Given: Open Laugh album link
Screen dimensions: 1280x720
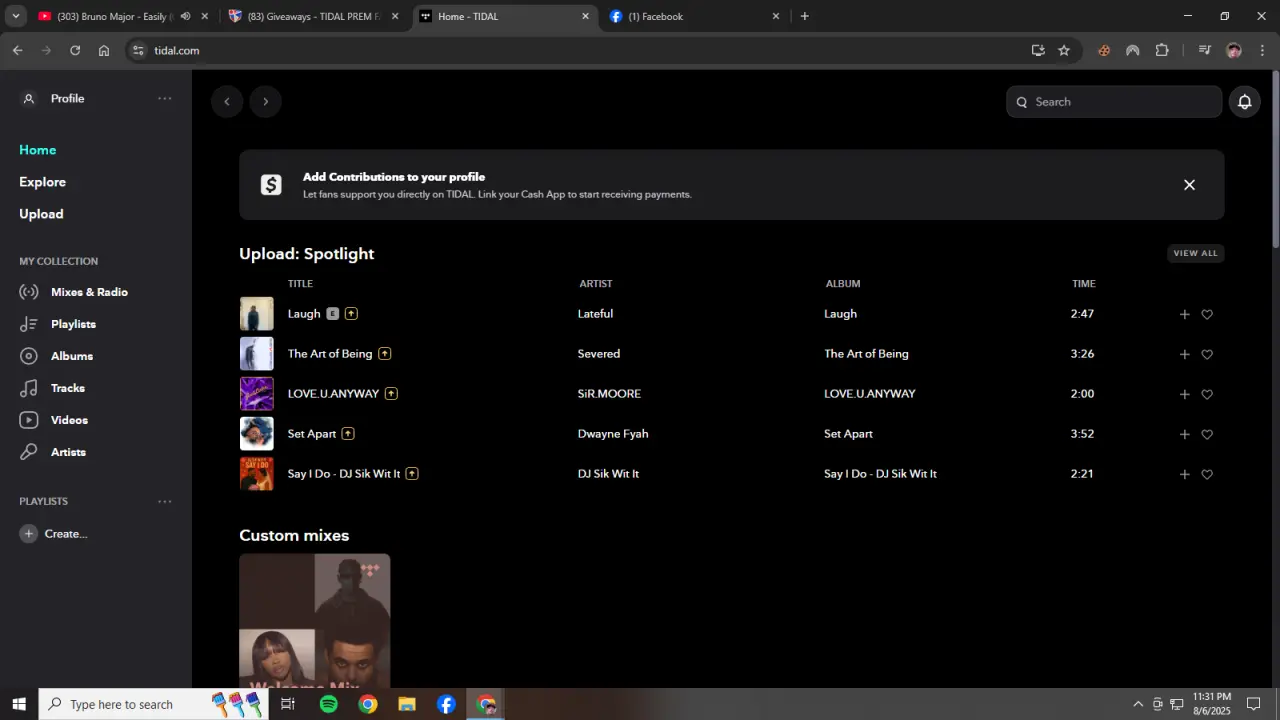Looking at the screenshot, I should (840, 314).
